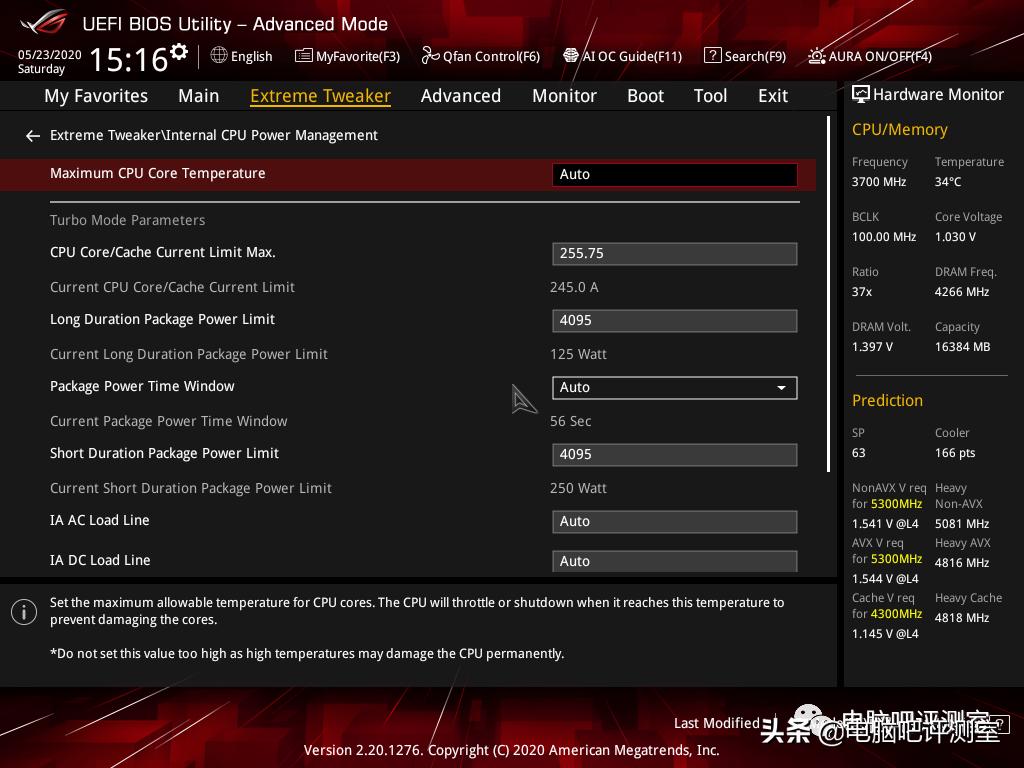The image size is (1024, 768).
Task: Click the 4818 MHz Heavy Cache value
Action: 961,618
